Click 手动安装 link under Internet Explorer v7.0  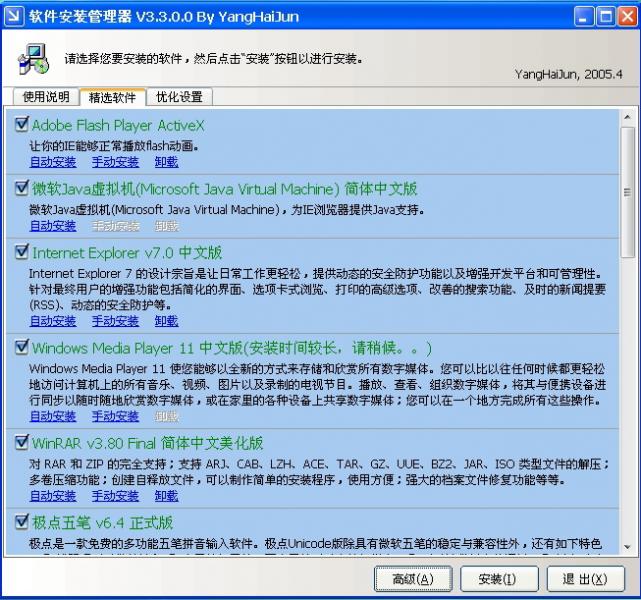click(x=115, y=321)
